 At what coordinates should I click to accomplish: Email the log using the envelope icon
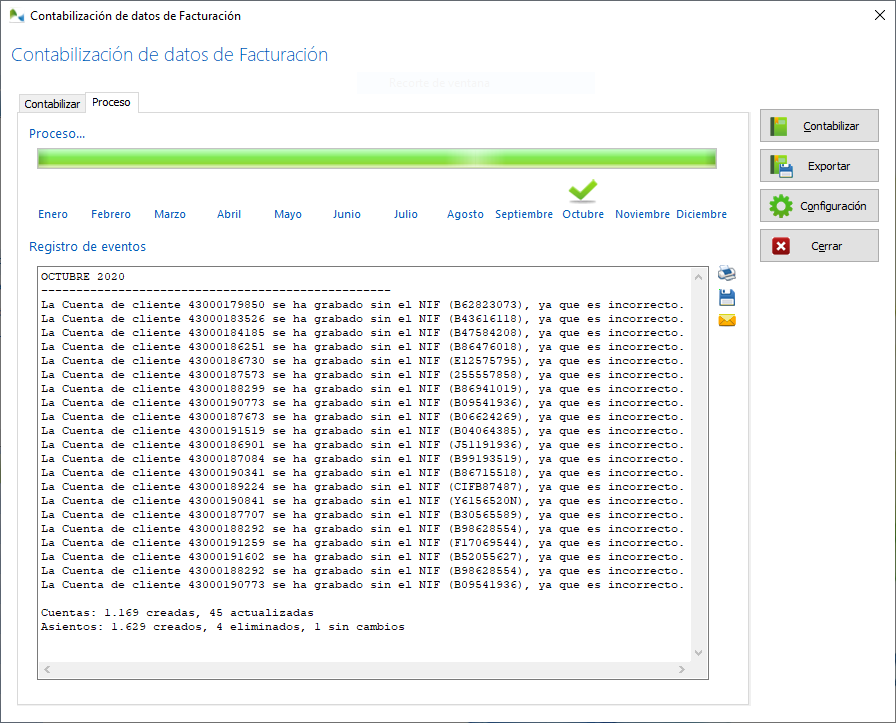(726, 320)
